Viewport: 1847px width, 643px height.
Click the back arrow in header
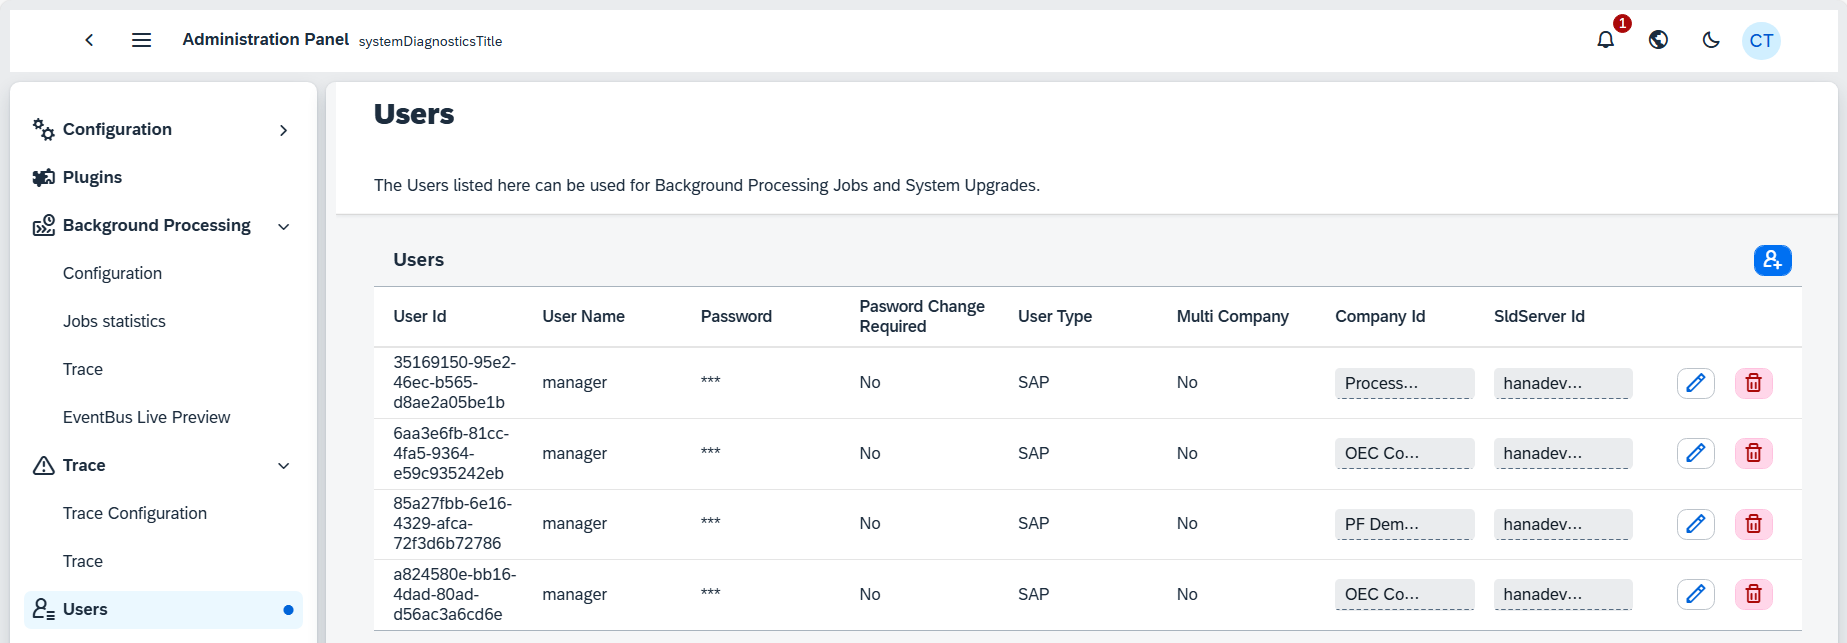pyautogui.click(x=89, y=40)
